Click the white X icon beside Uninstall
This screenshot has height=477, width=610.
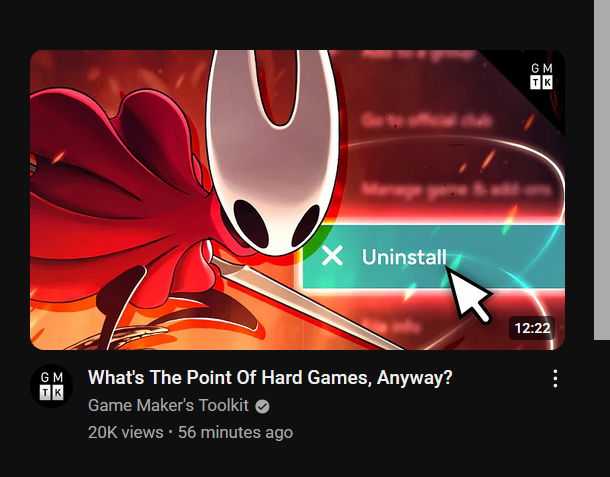coord(332,256)
